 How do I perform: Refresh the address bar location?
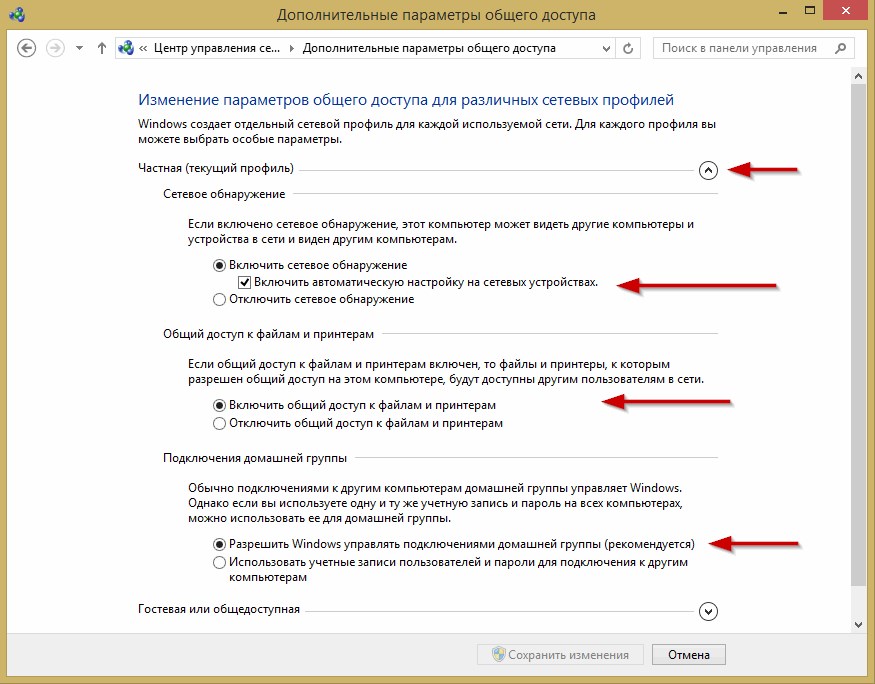[x=628, y=48]
